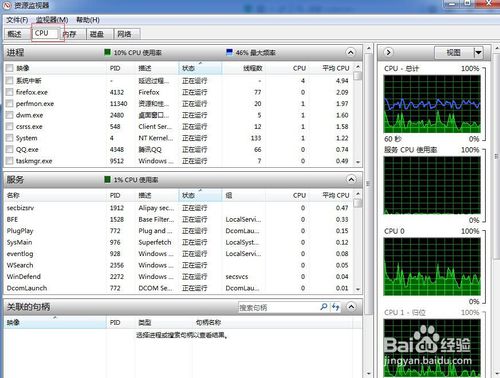
Task: Sort services by 名称 column
Action: coord(55,195)
